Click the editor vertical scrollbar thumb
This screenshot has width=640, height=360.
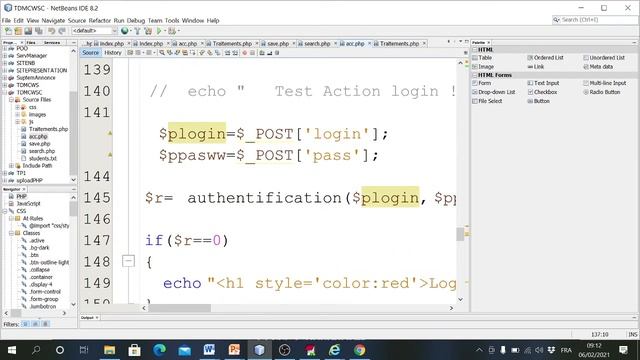tap(460, 234)
